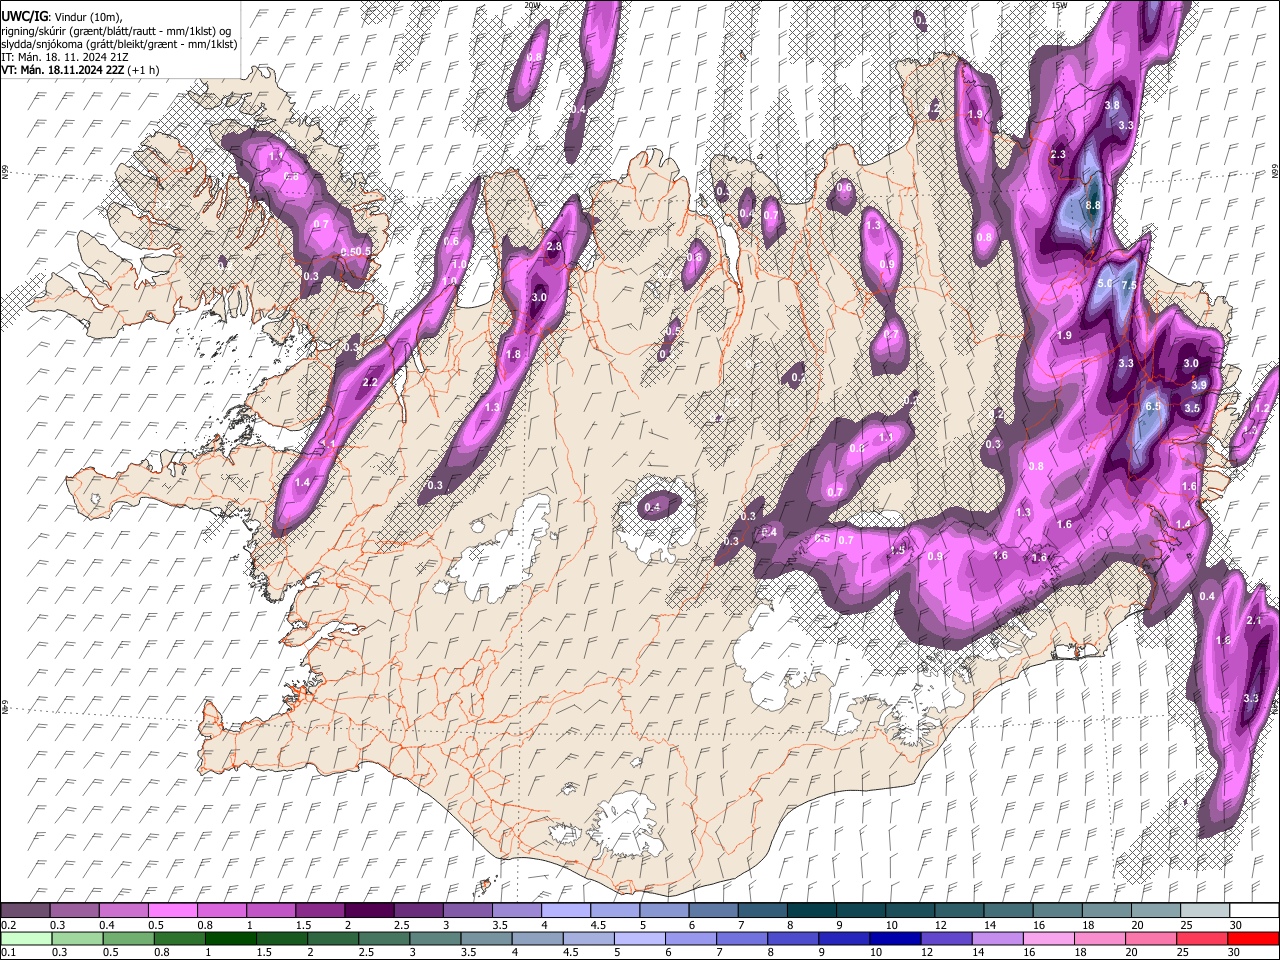Select the darkest green swatch starting at 1
1280x960 pixels.
point(230,938)
